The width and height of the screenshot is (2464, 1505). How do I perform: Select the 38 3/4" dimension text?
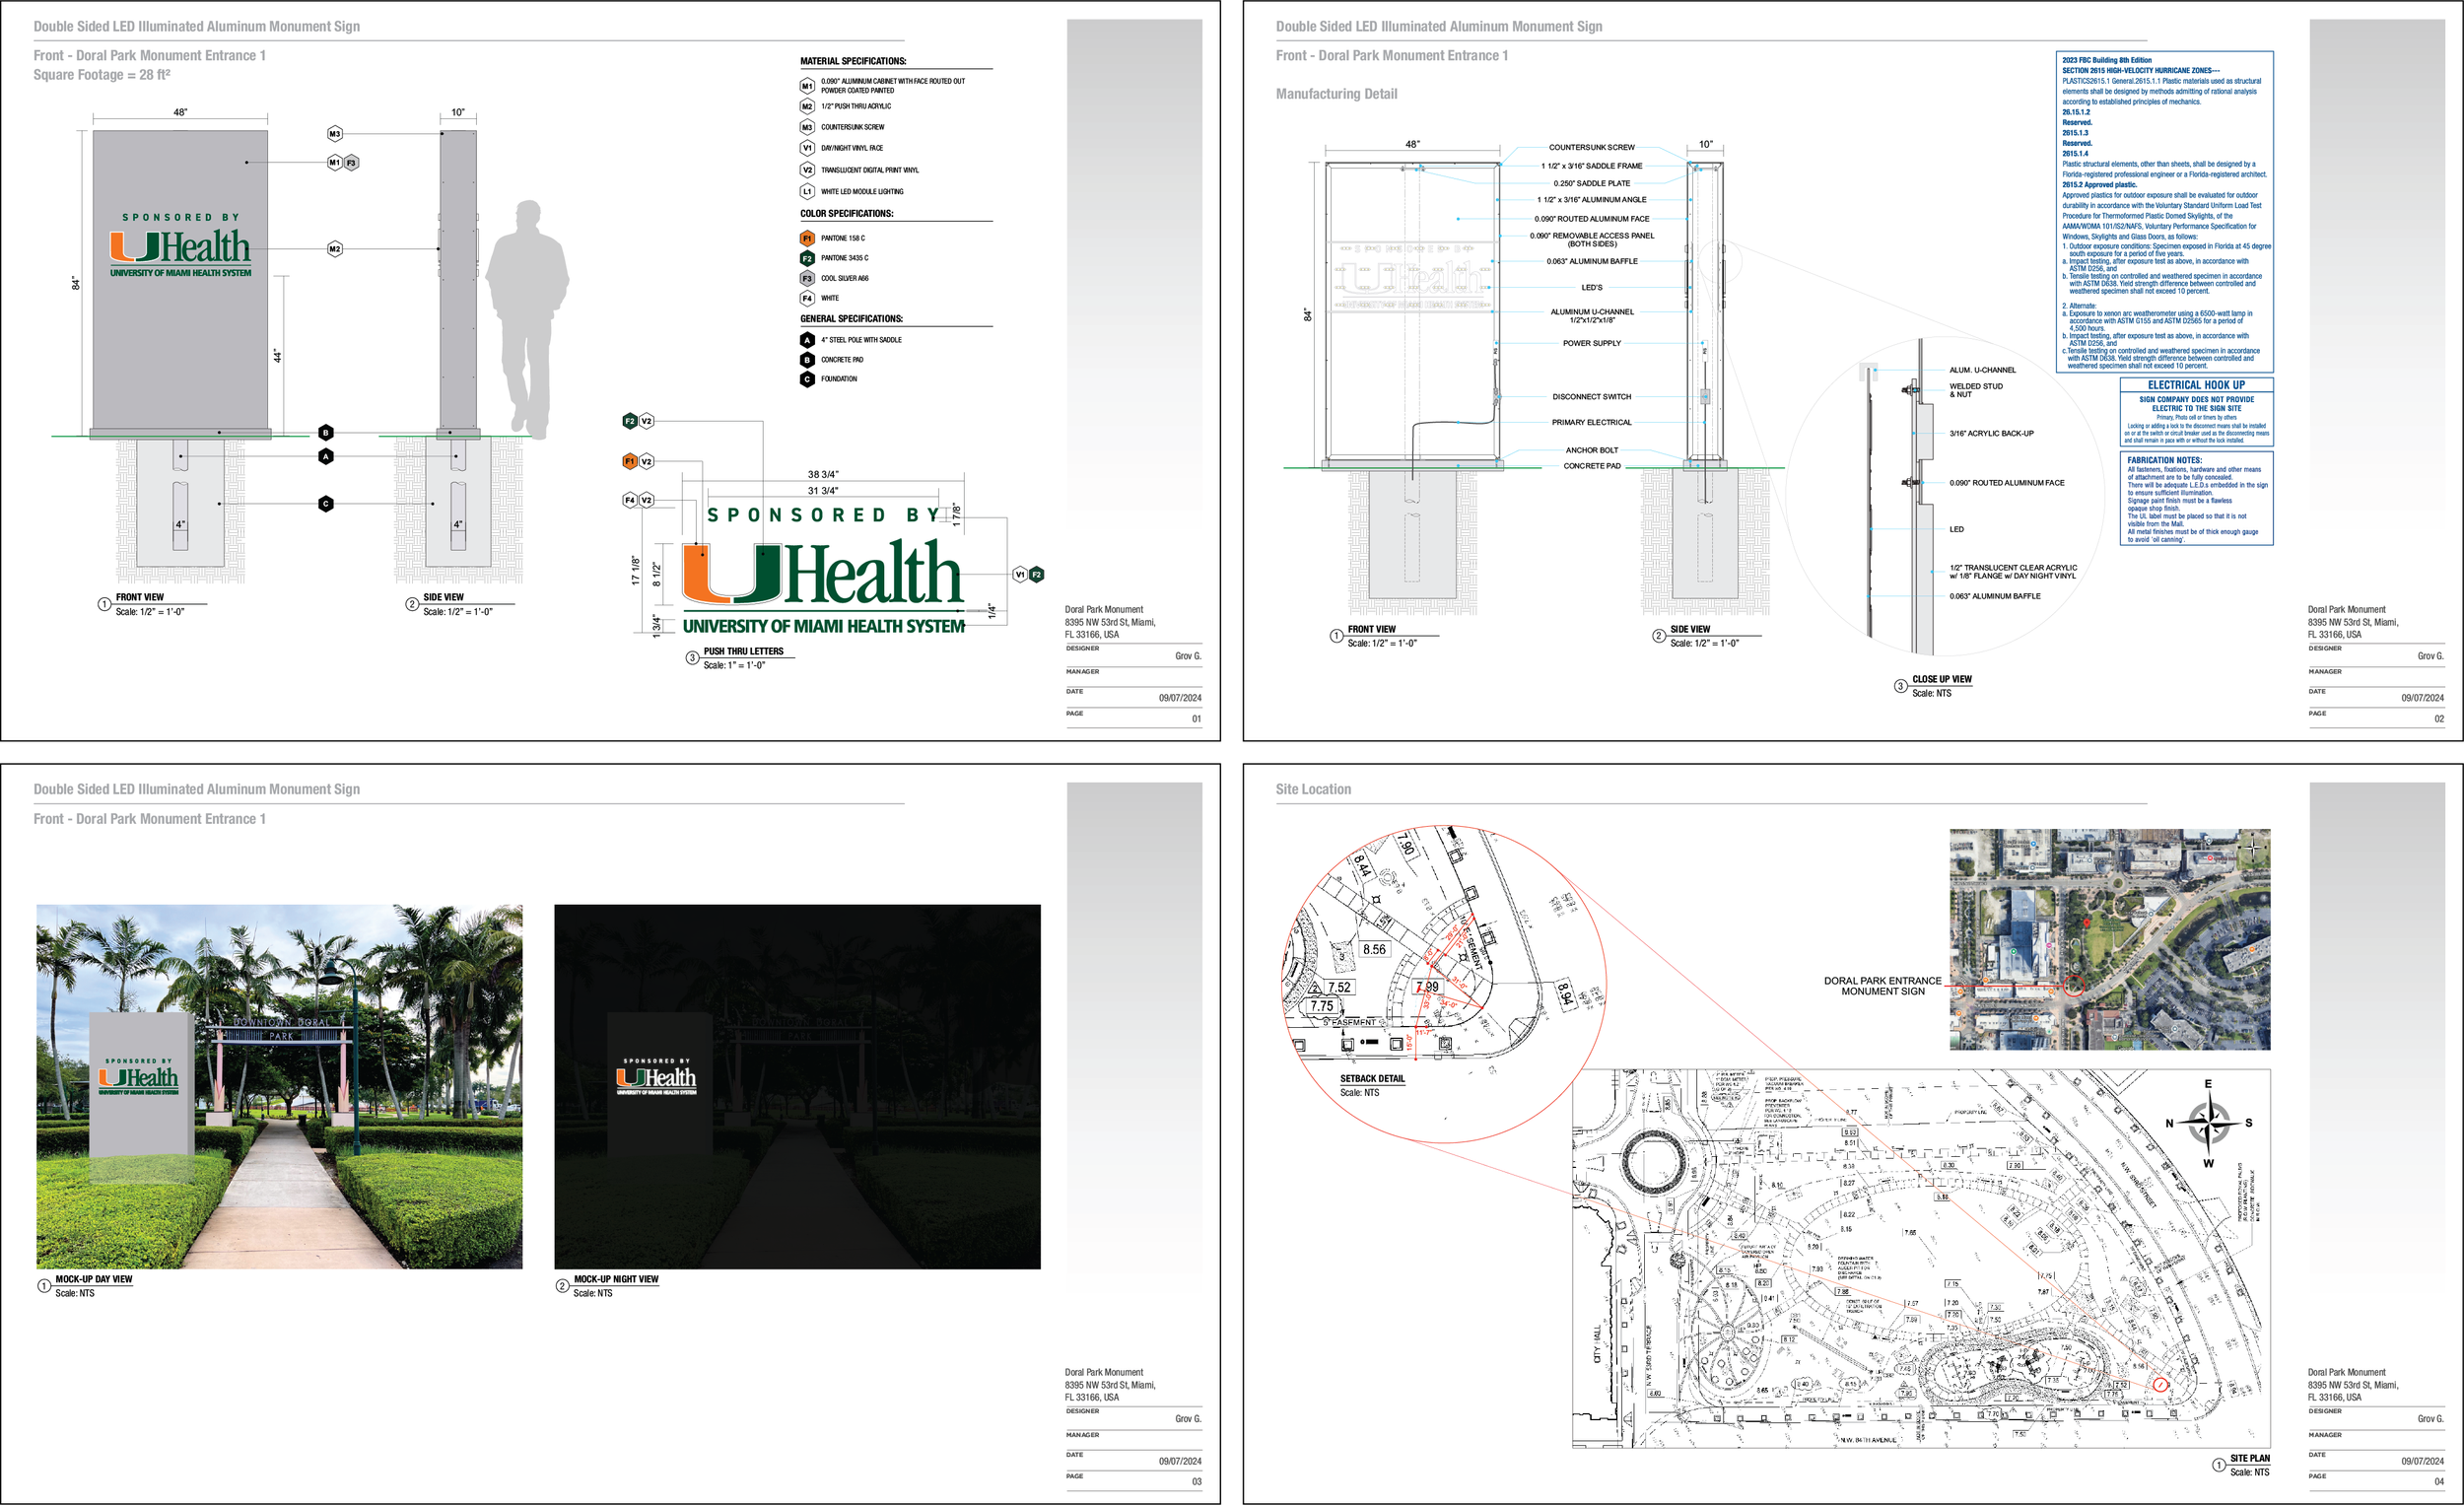823,474
